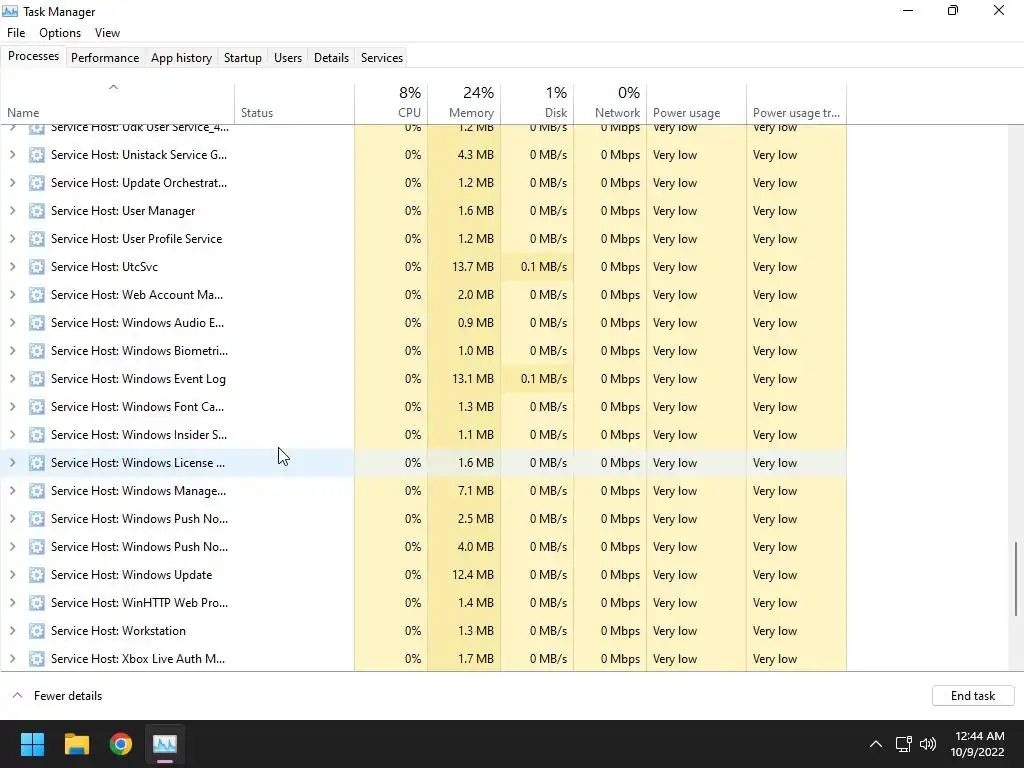Click gear icon of Update Orchestrator row
The image size is (1024, 768).
click(37, 183)
